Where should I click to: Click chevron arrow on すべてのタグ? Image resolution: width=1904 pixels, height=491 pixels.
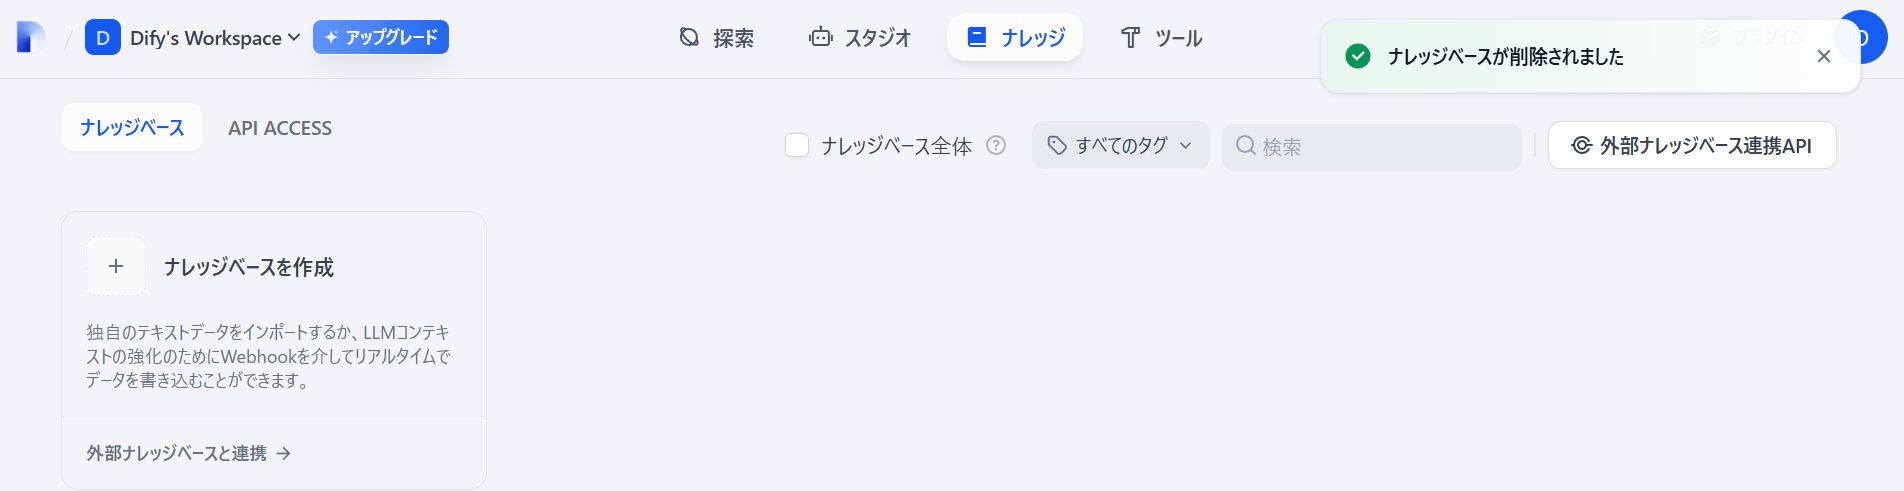click(x=1186, y=145)
